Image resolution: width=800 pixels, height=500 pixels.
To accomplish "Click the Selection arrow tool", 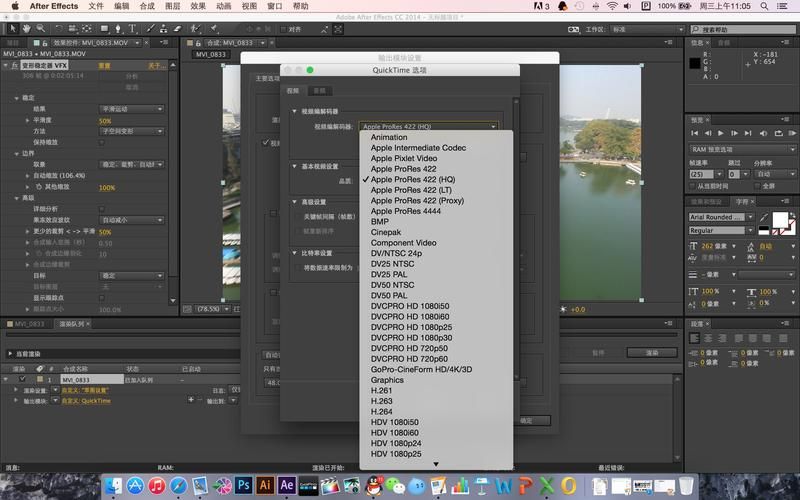I will click(x=11, y=29).
